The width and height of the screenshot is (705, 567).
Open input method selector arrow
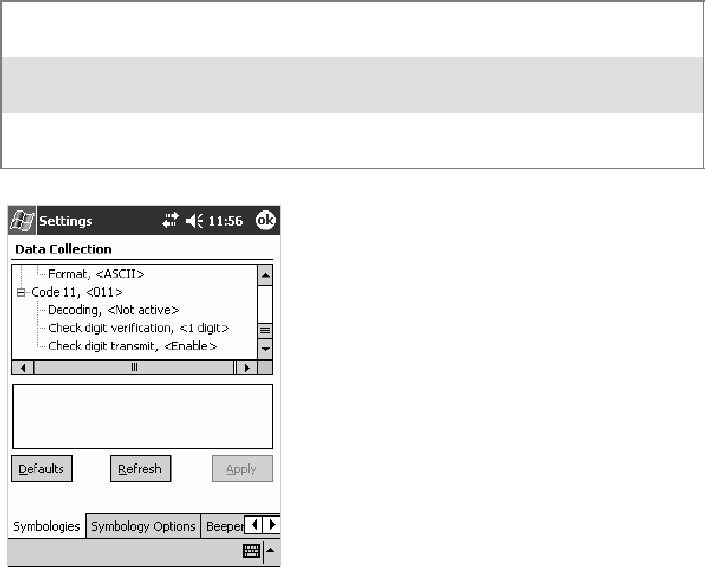271,551
